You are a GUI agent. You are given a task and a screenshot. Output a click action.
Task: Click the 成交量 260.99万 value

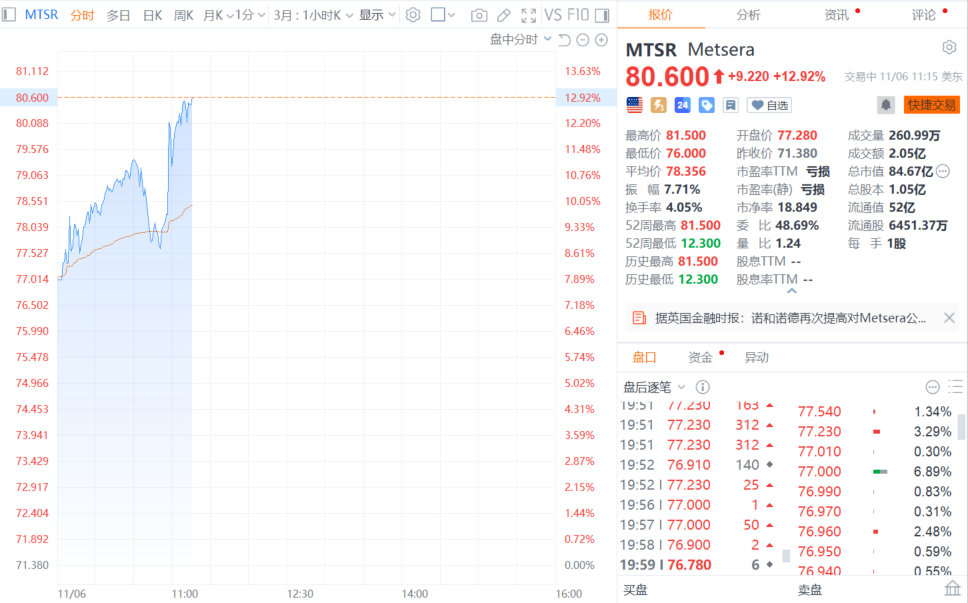915,135
